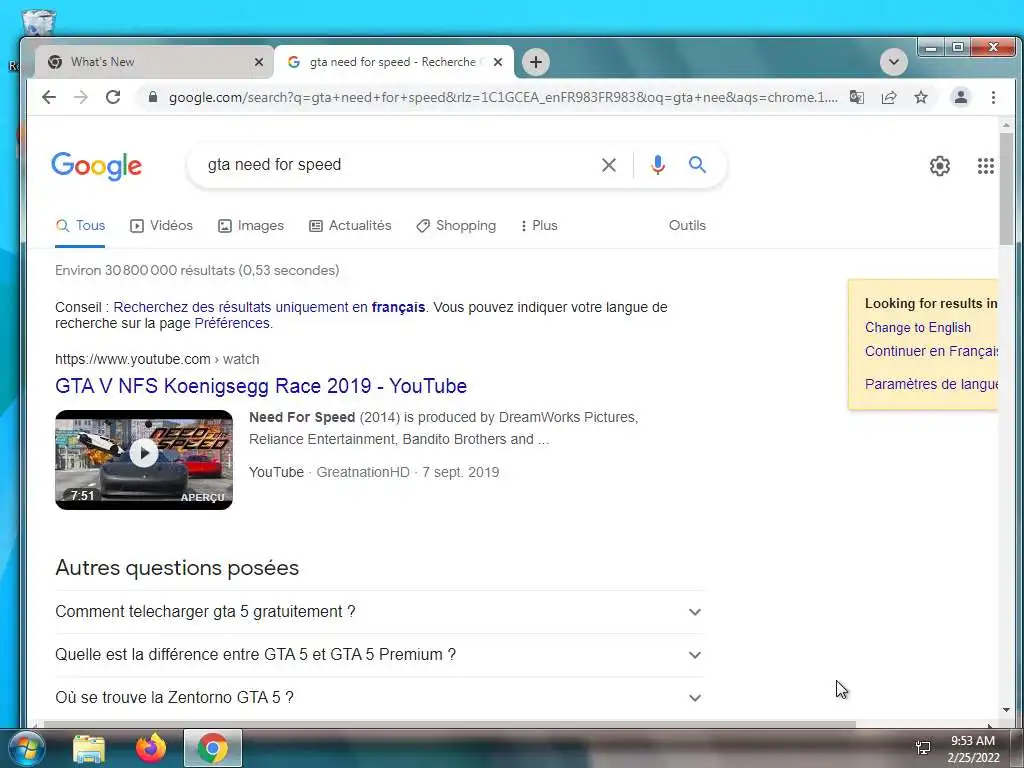Clear the search query with X
The width and height of the screenshot is (1024, 768).
[609, 165]
